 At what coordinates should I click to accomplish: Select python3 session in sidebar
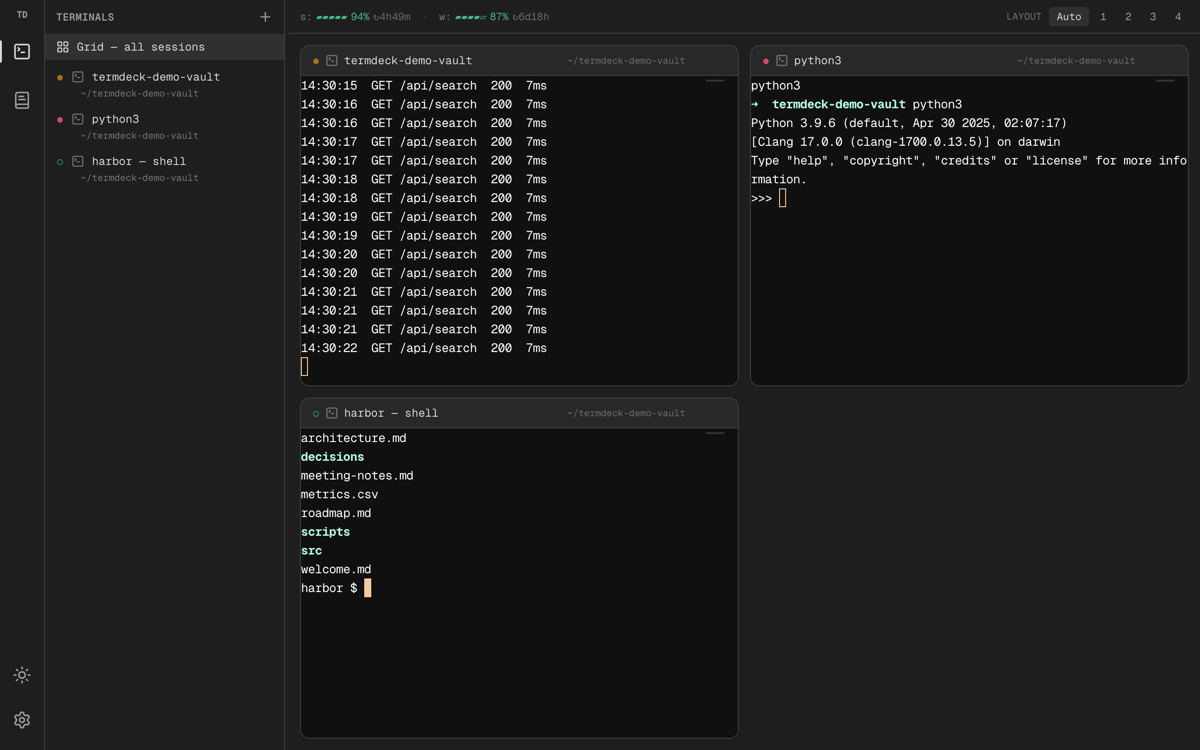click(x=165, y=126)
